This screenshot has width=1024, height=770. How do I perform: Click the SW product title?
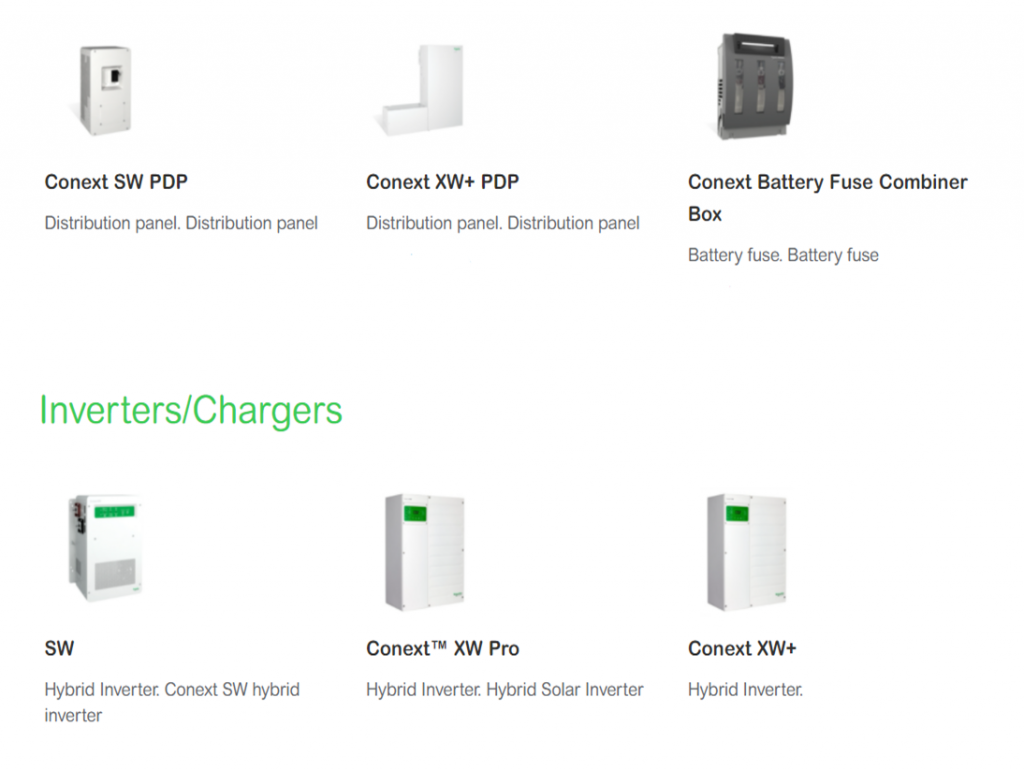point(59,649)
